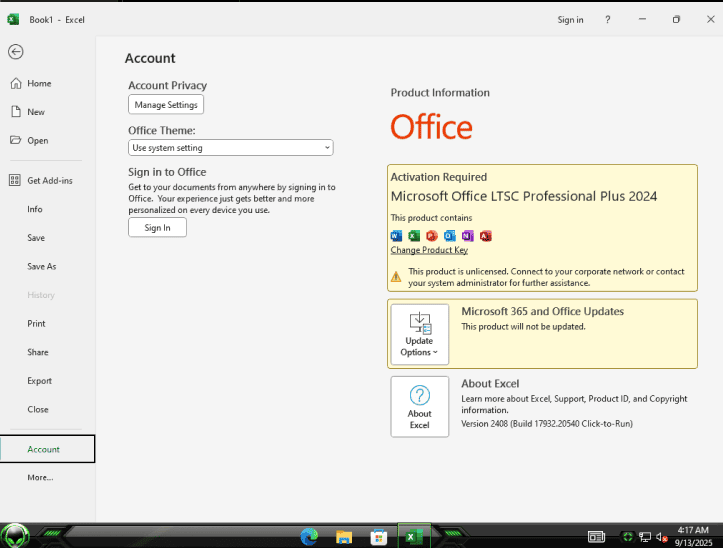
Task: Click the back arrow to exit Backstage
Action: (15, 52)
